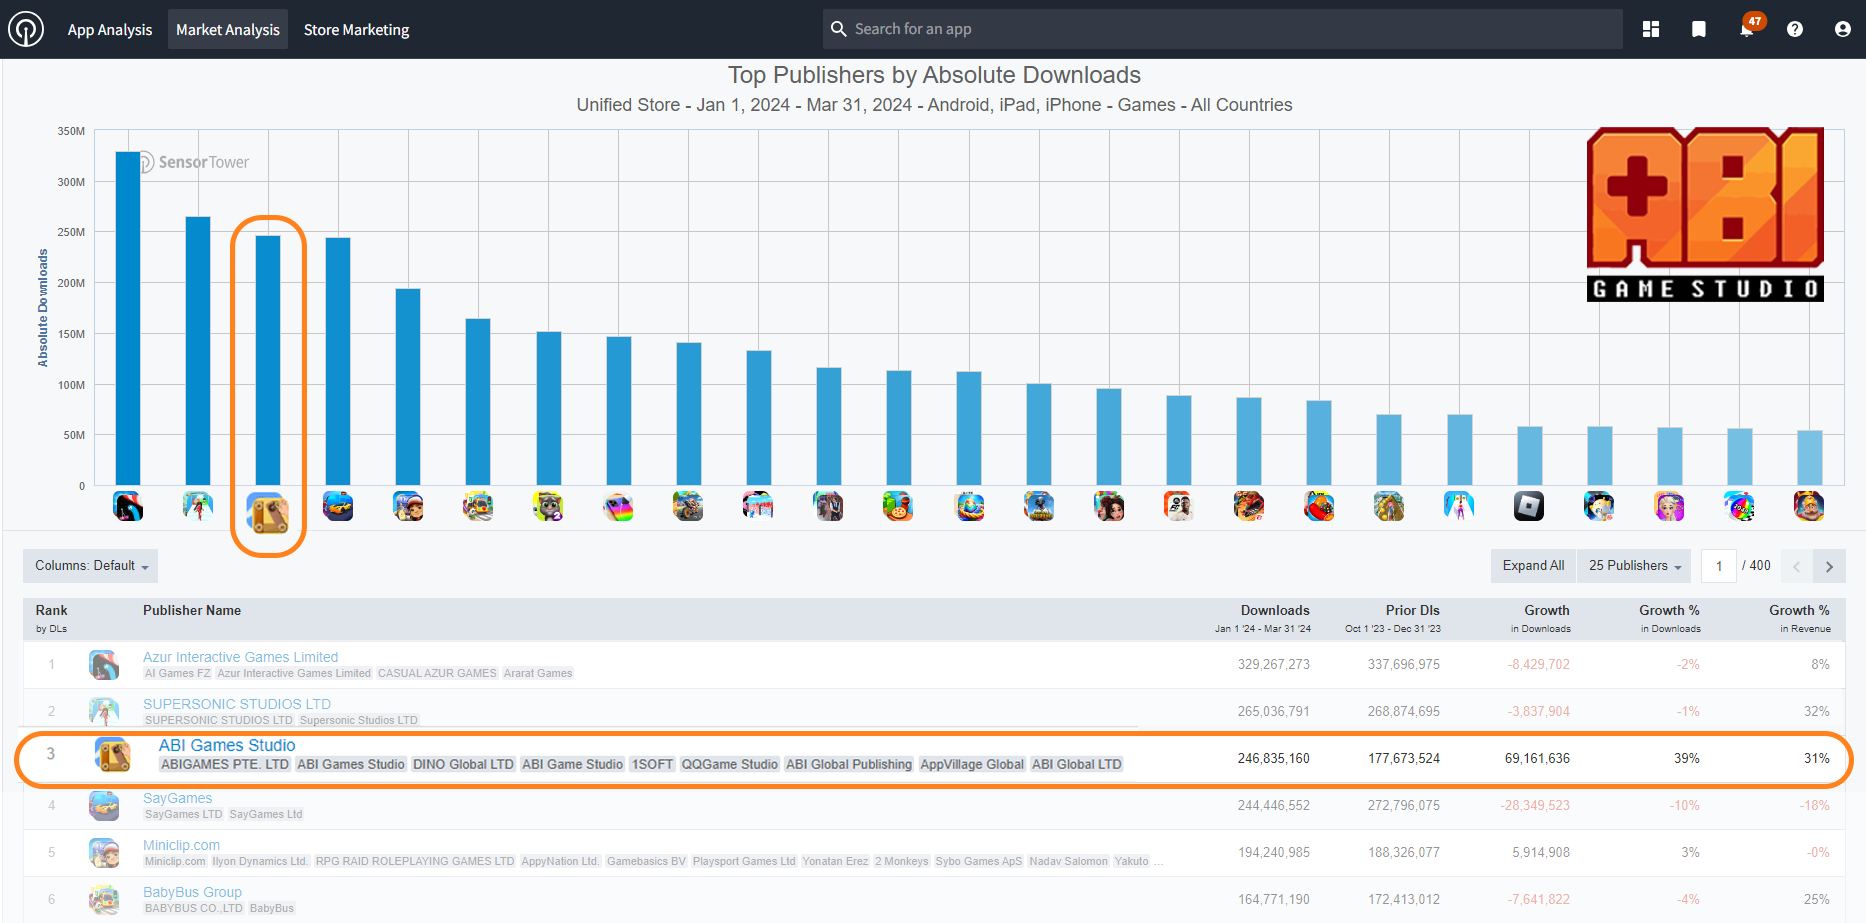Focus the Search for an app field
Image resolution: width=1866 pixels, height=923 pixels.
click(x=1222, y=29)
